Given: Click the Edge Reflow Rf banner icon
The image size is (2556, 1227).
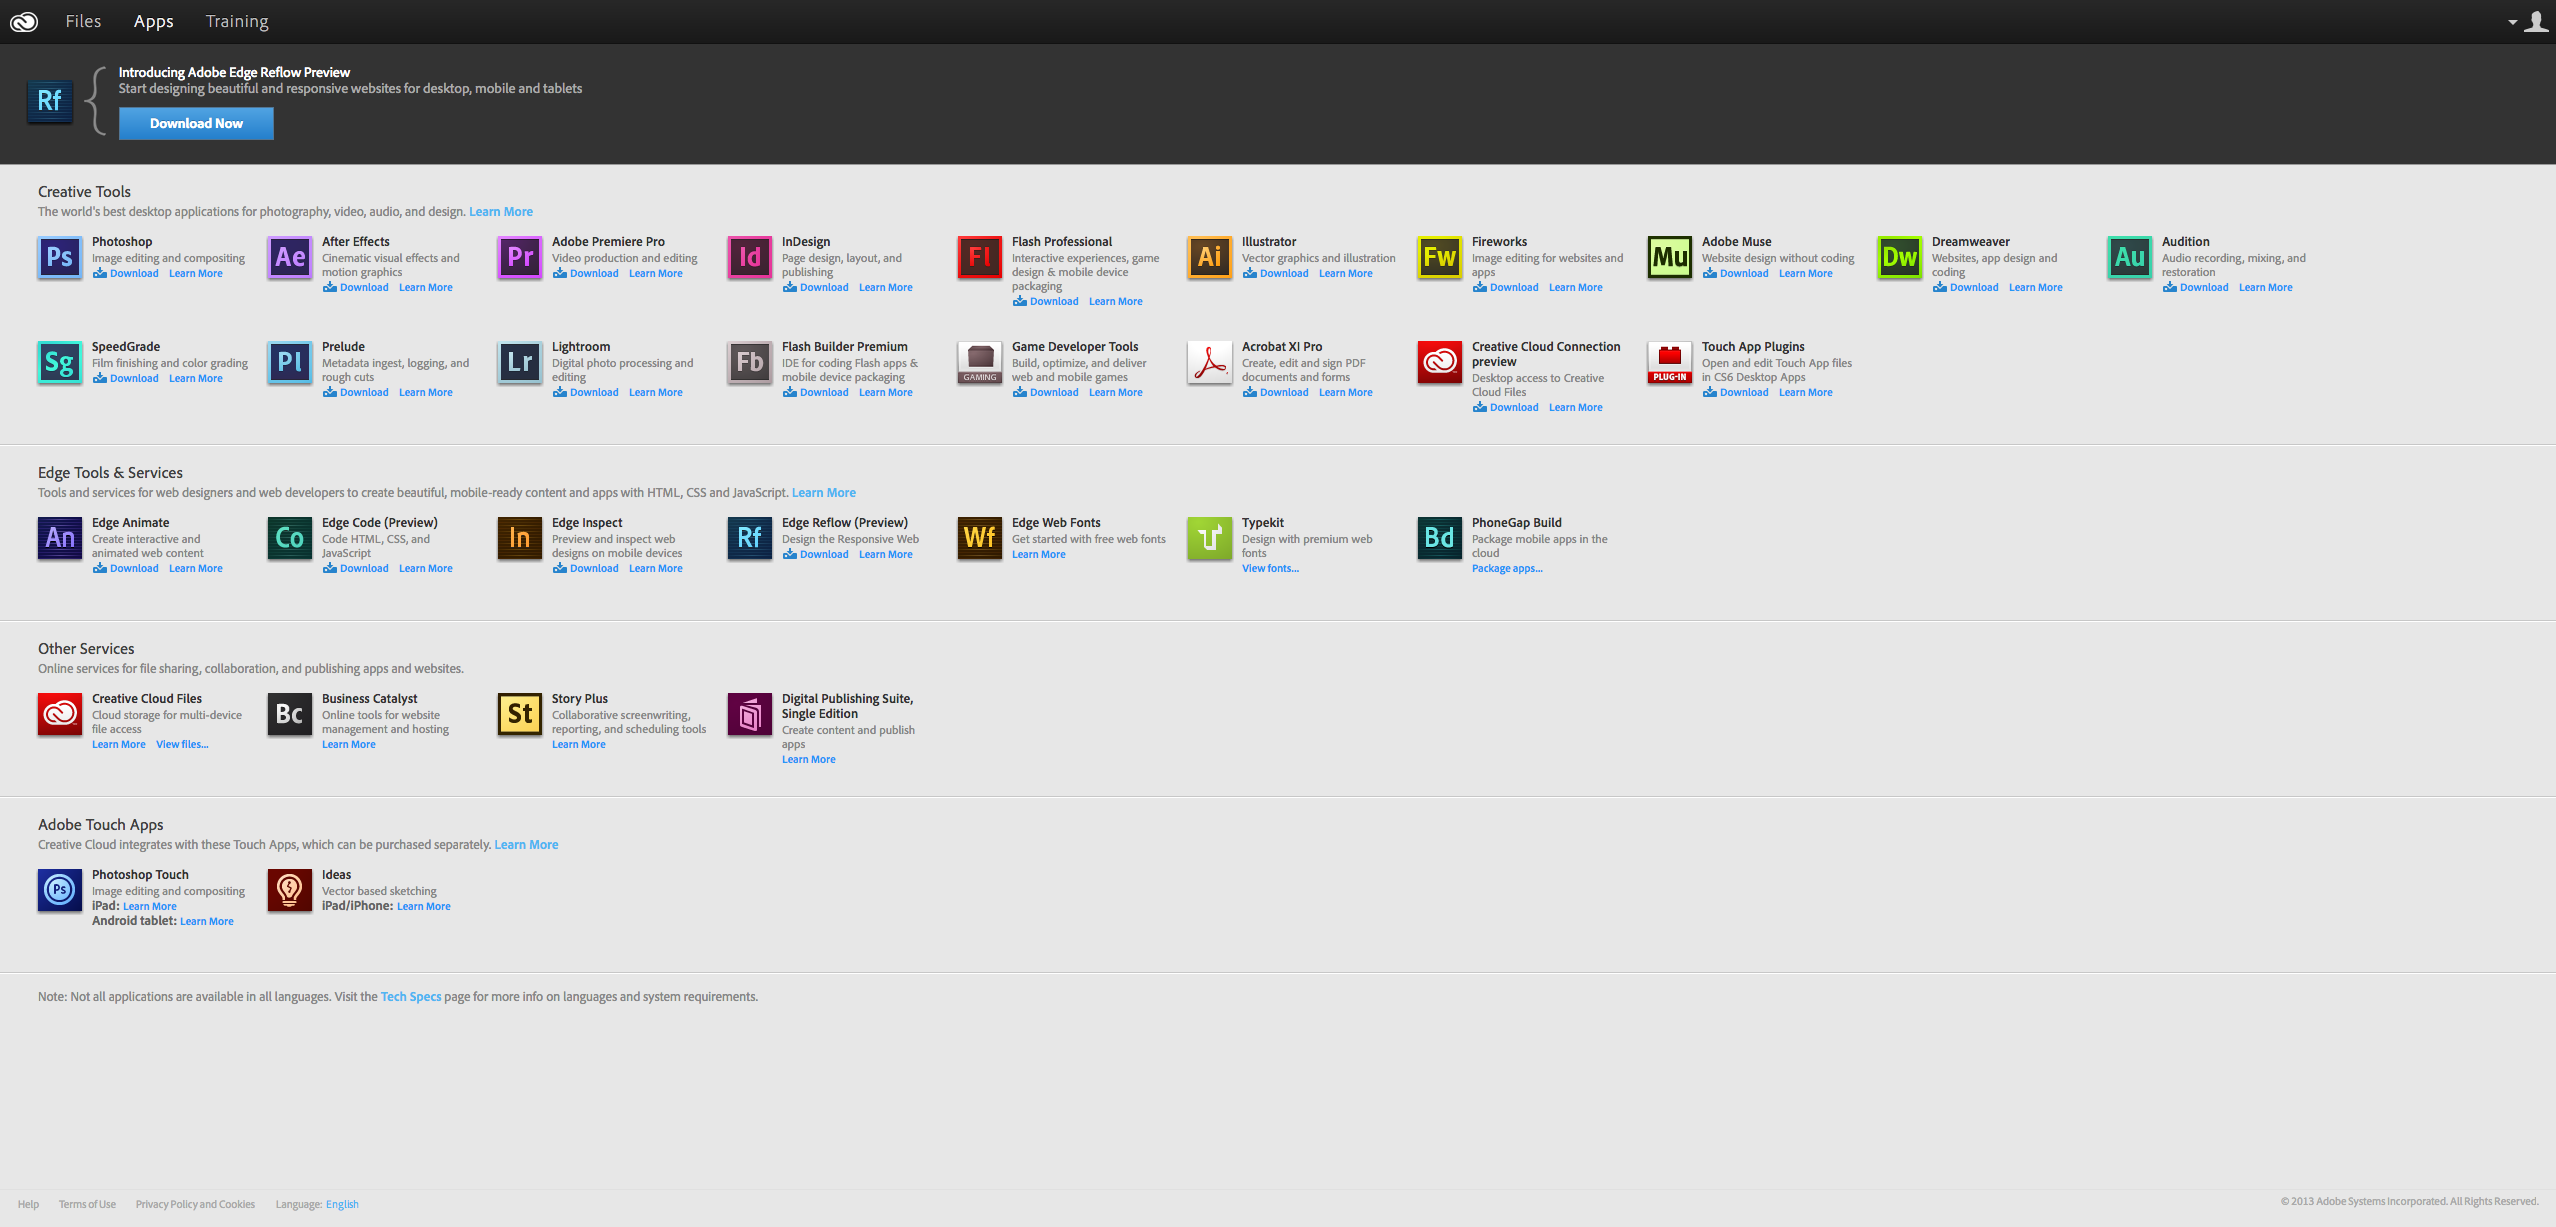Looking at the screenshot, I should 50,101.
